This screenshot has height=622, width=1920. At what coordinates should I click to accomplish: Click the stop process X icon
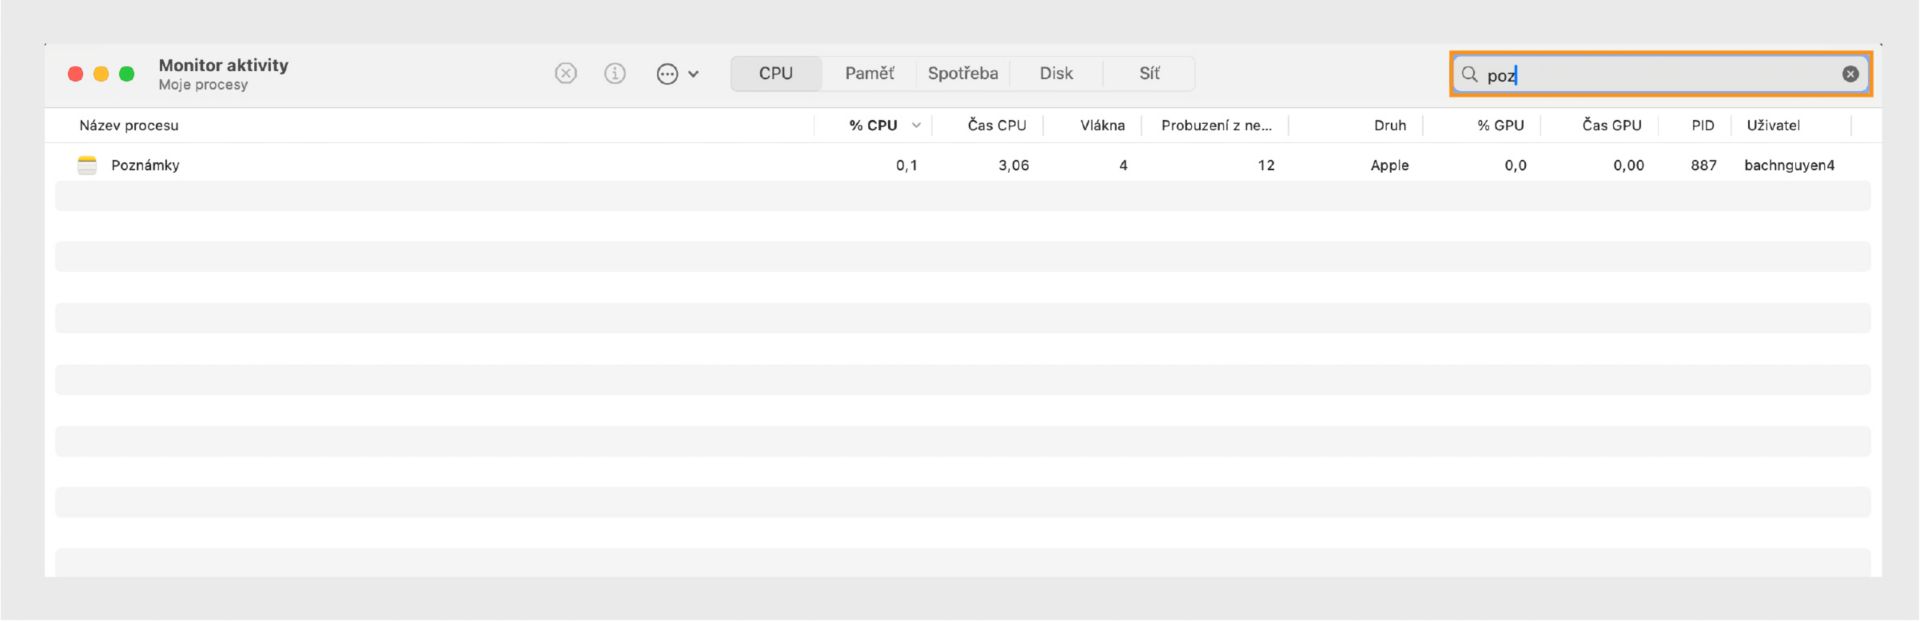(566, 73)
